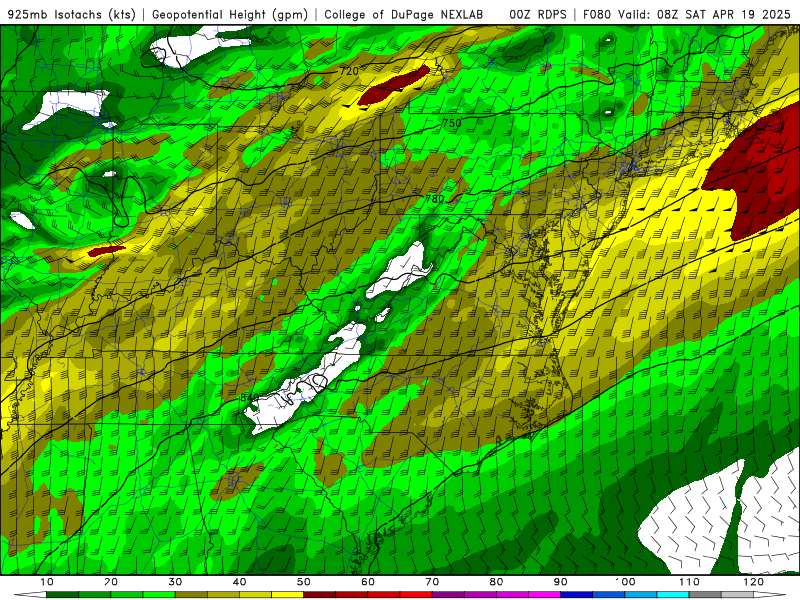800x600 pixels.
Task: Select the darkest green 10-15 kt swatch
Action: click(x=62, y=595)
